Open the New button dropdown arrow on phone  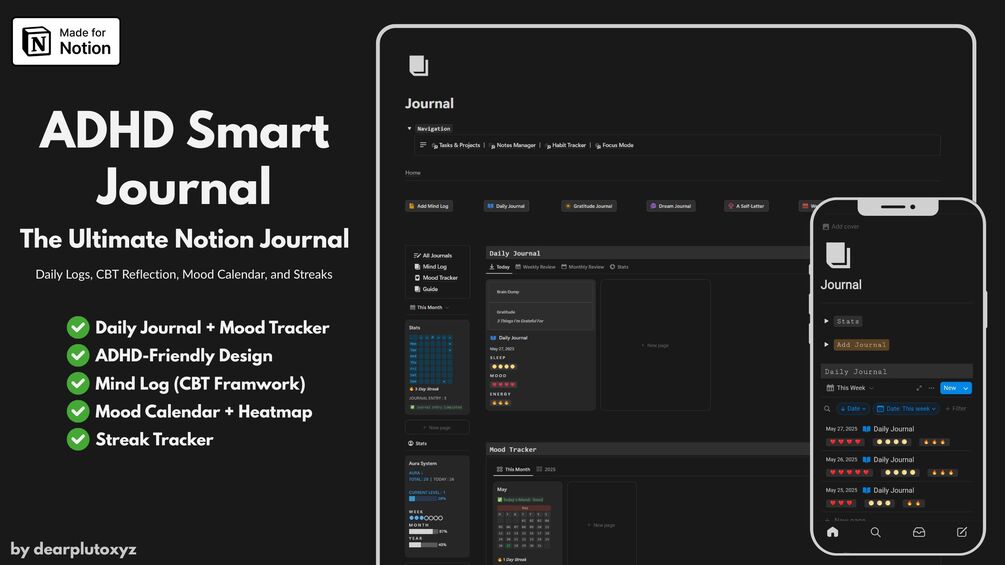pos(966,388)
